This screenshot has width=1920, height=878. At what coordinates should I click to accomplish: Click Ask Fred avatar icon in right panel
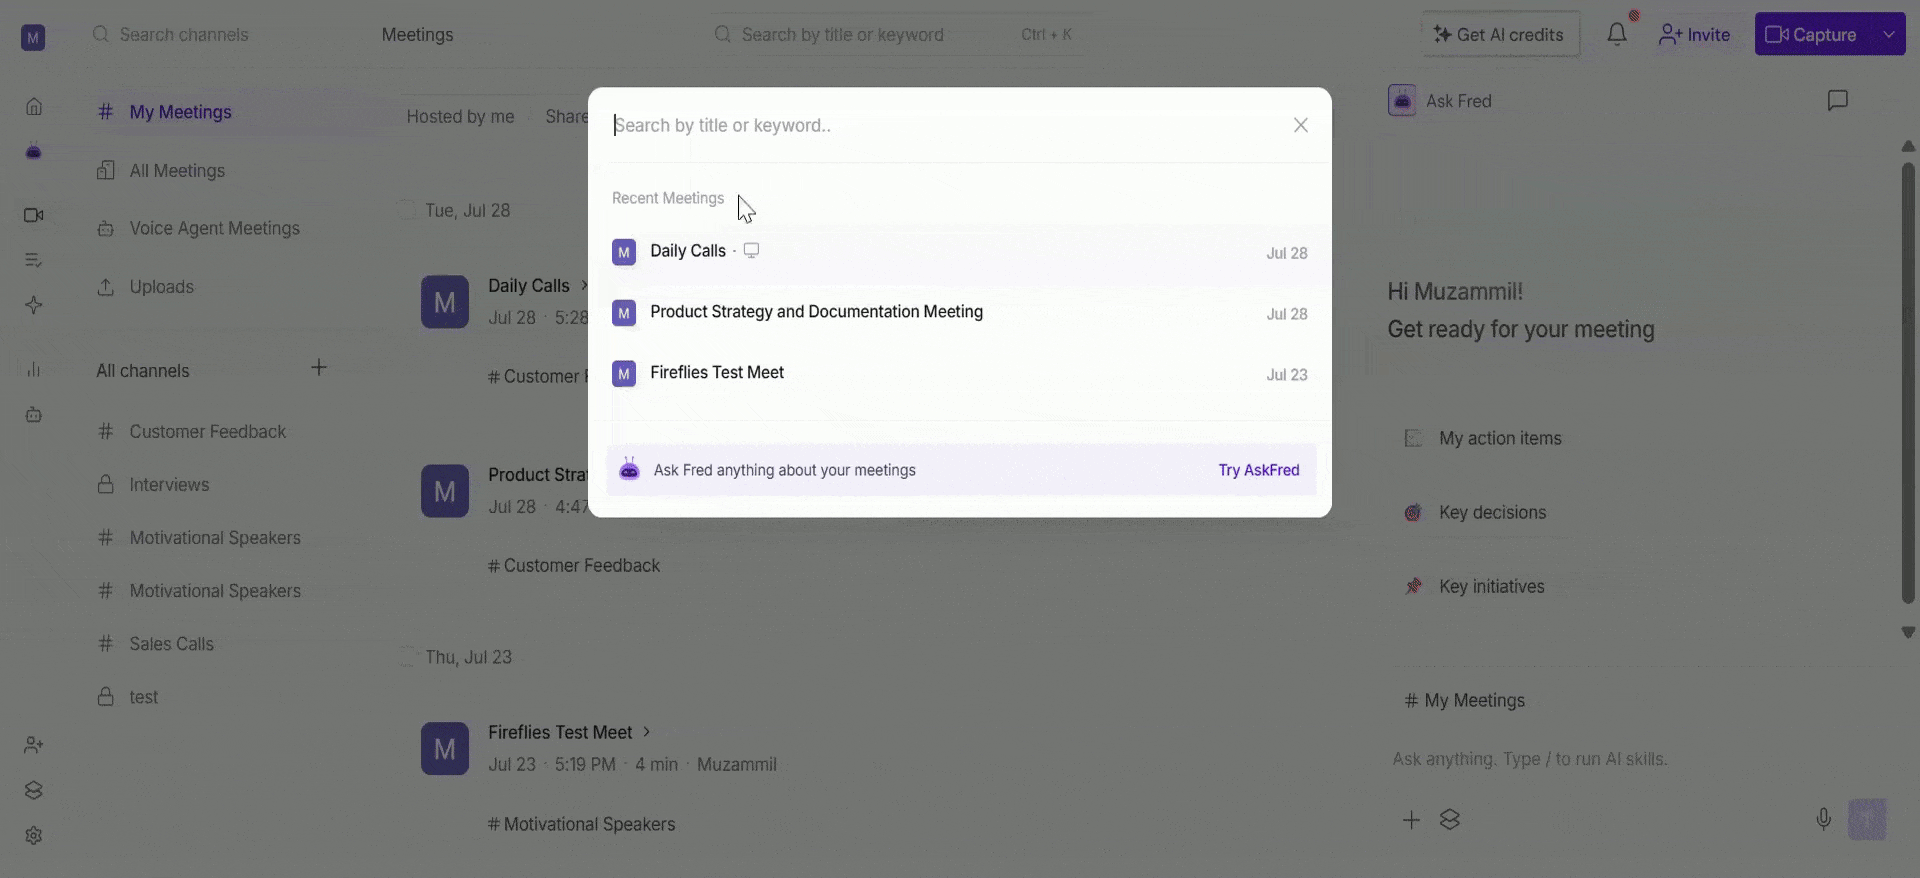coord(1402,101)
